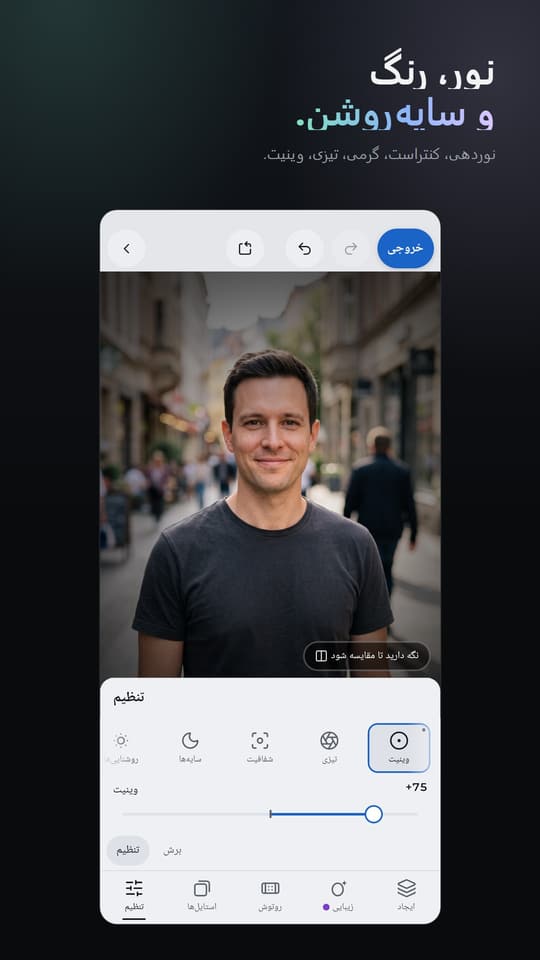The height and width of the screenshot is (960, 540).
Task: Open the ایجاد create layers tab
Action: click(406, 896)
